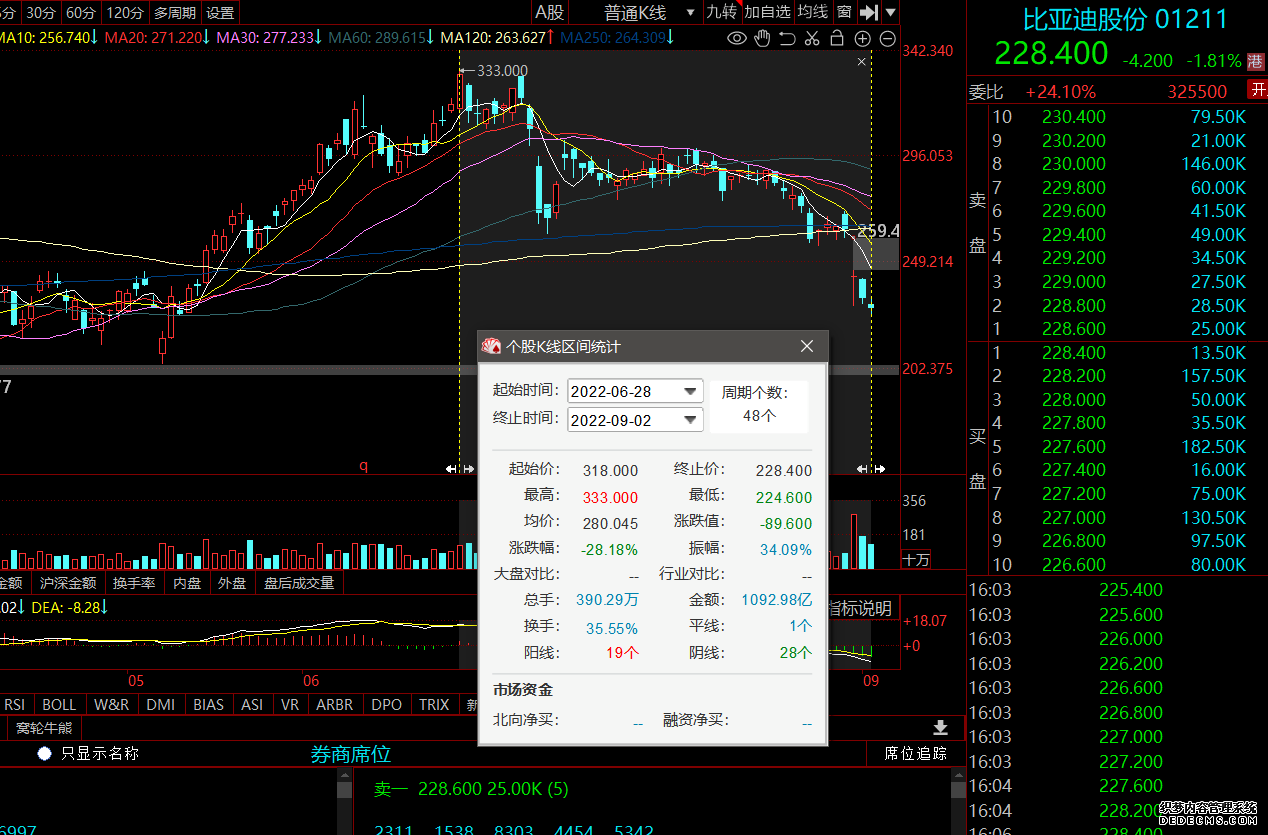Select the hand pan tool icon

pos(763,39)
